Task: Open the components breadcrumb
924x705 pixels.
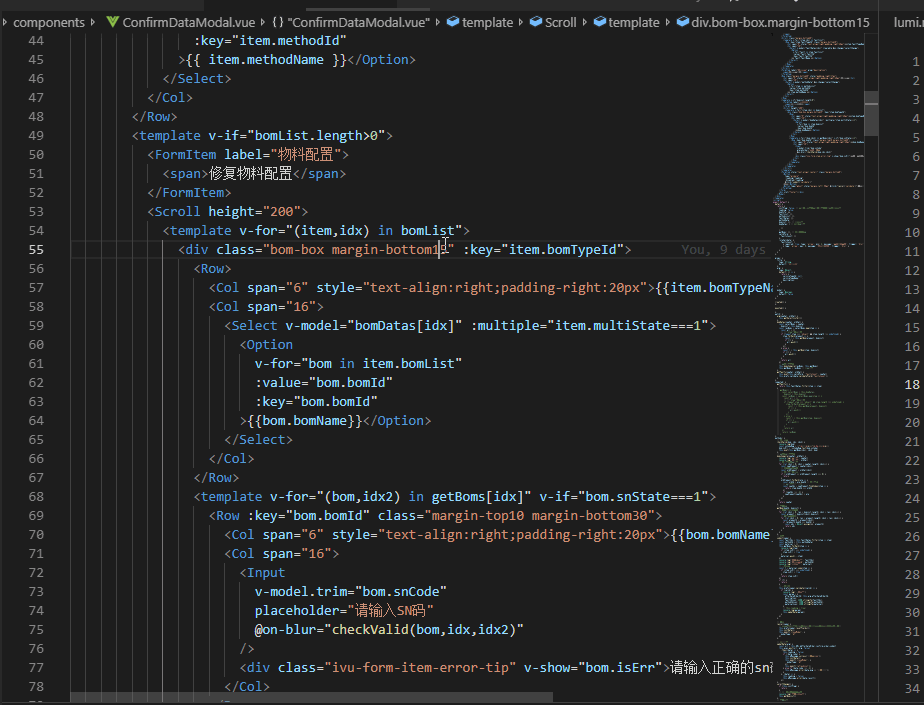Action: [49, 22]
